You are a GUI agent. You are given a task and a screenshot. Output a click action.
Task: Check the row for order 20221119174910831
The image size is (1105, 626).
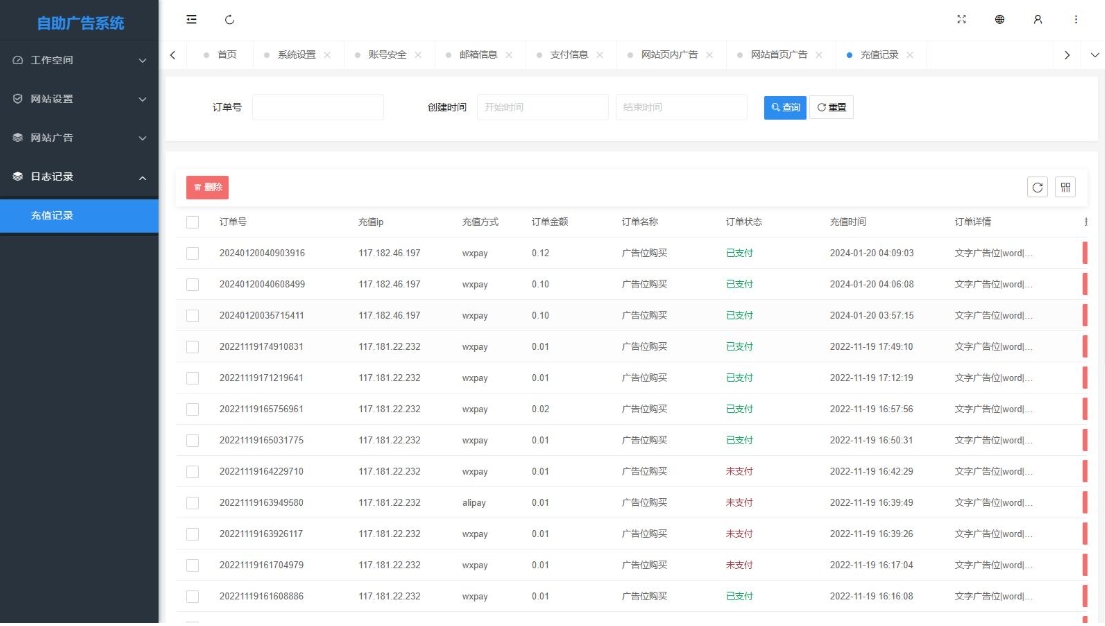192,347
